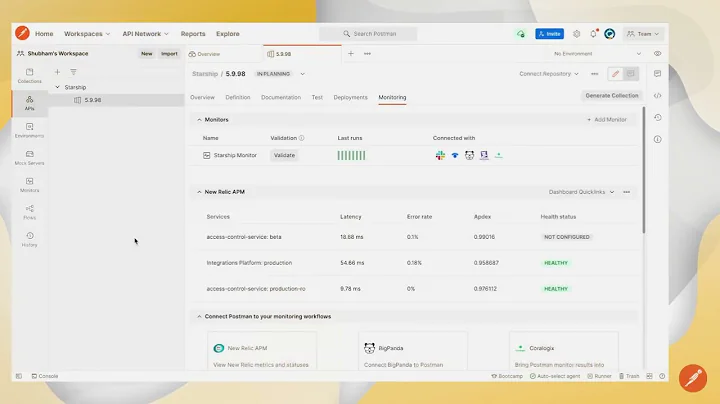Image resolution: width=720 pixels, height=404 pixels.
Task: Switch to the Overview API tab
Action: [x=202, y=97]
